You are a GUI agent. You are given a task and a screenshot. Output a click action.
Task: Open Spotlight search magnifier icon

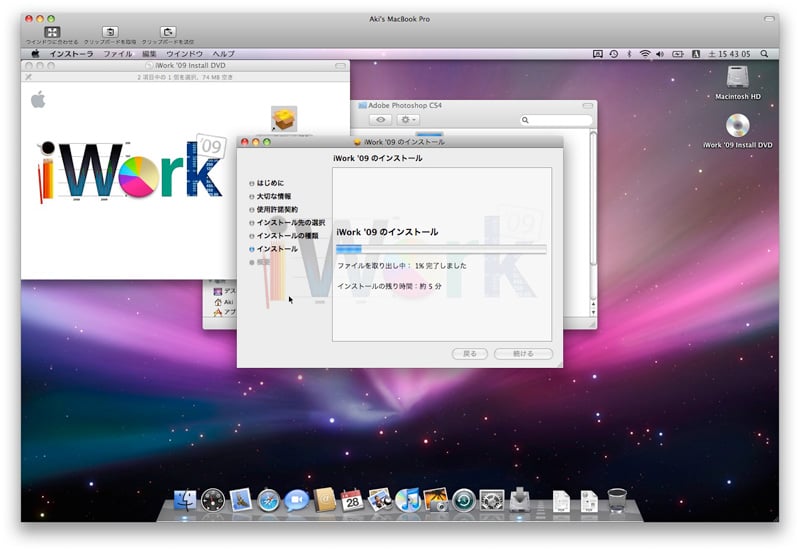[x=764, y=54]
